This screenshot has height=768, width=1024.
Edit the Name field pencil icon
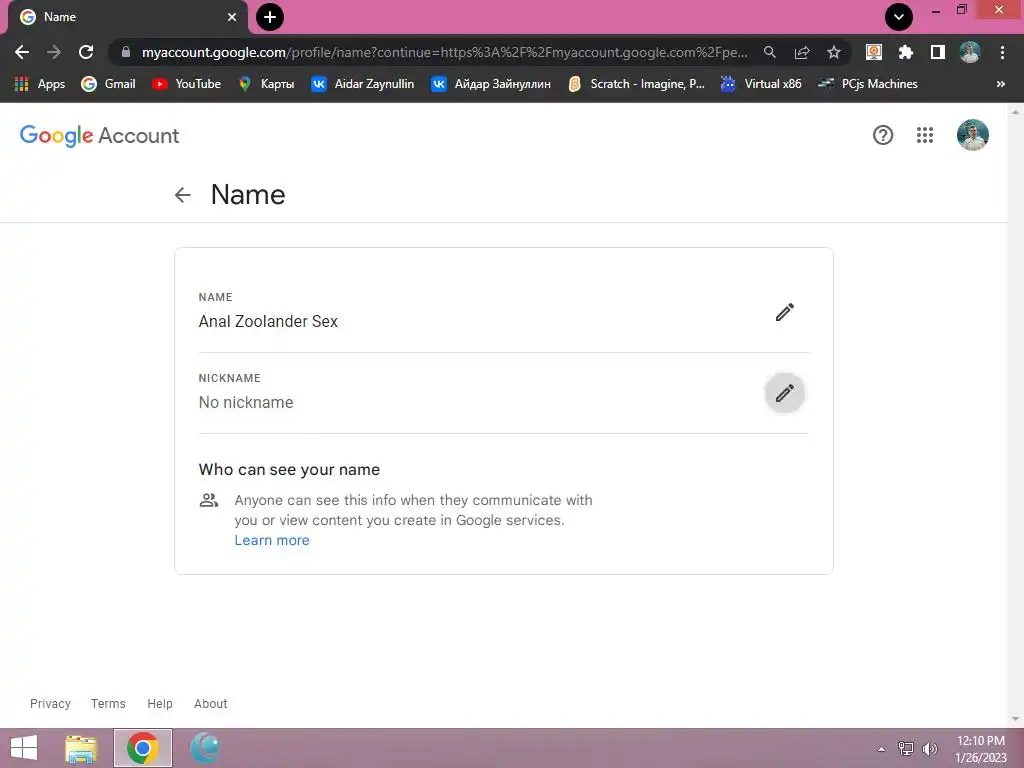(x=784, y=312)
